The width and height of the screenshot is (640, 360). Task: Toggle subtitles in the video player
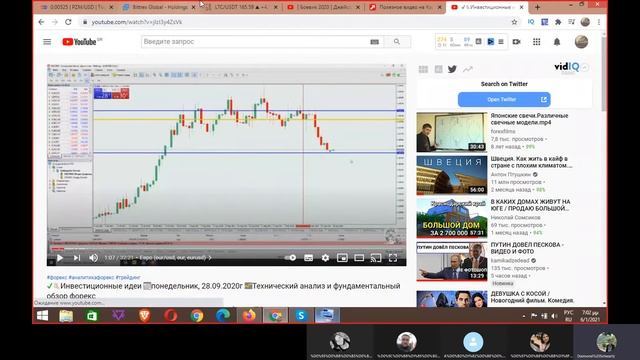pos(309,258)
